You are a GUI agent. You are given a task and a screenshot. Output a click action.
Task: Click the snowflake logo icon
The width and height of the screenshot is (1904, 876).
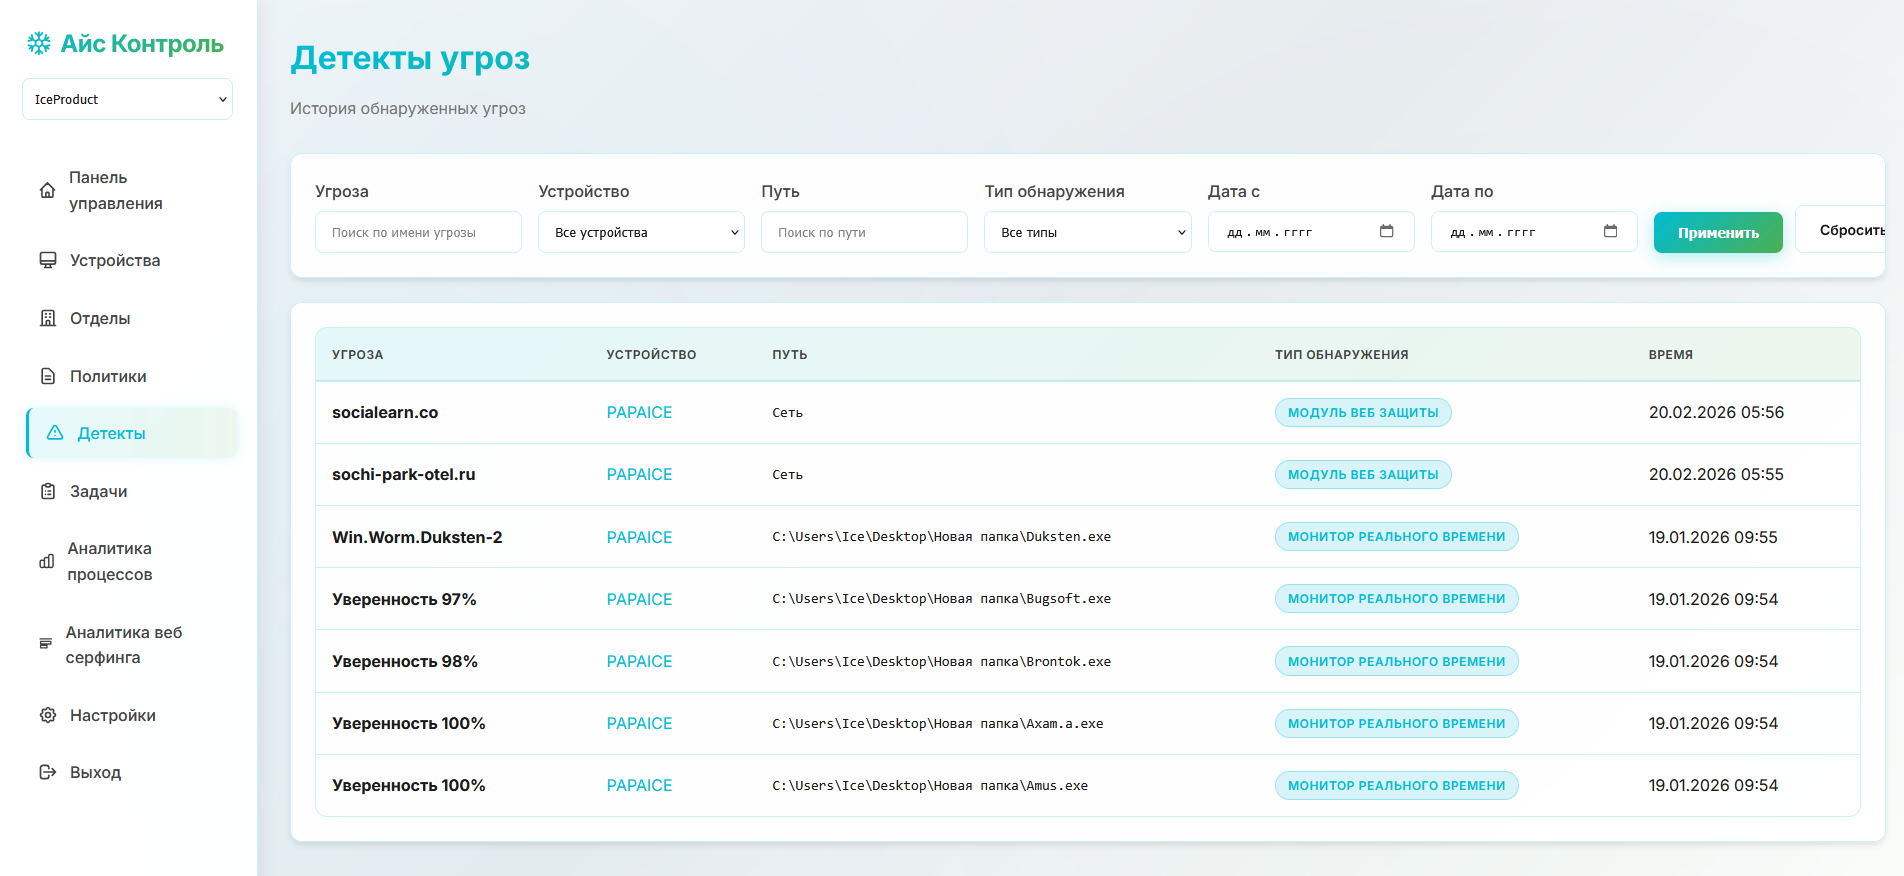pyautogui.click(x=39, y=43)
